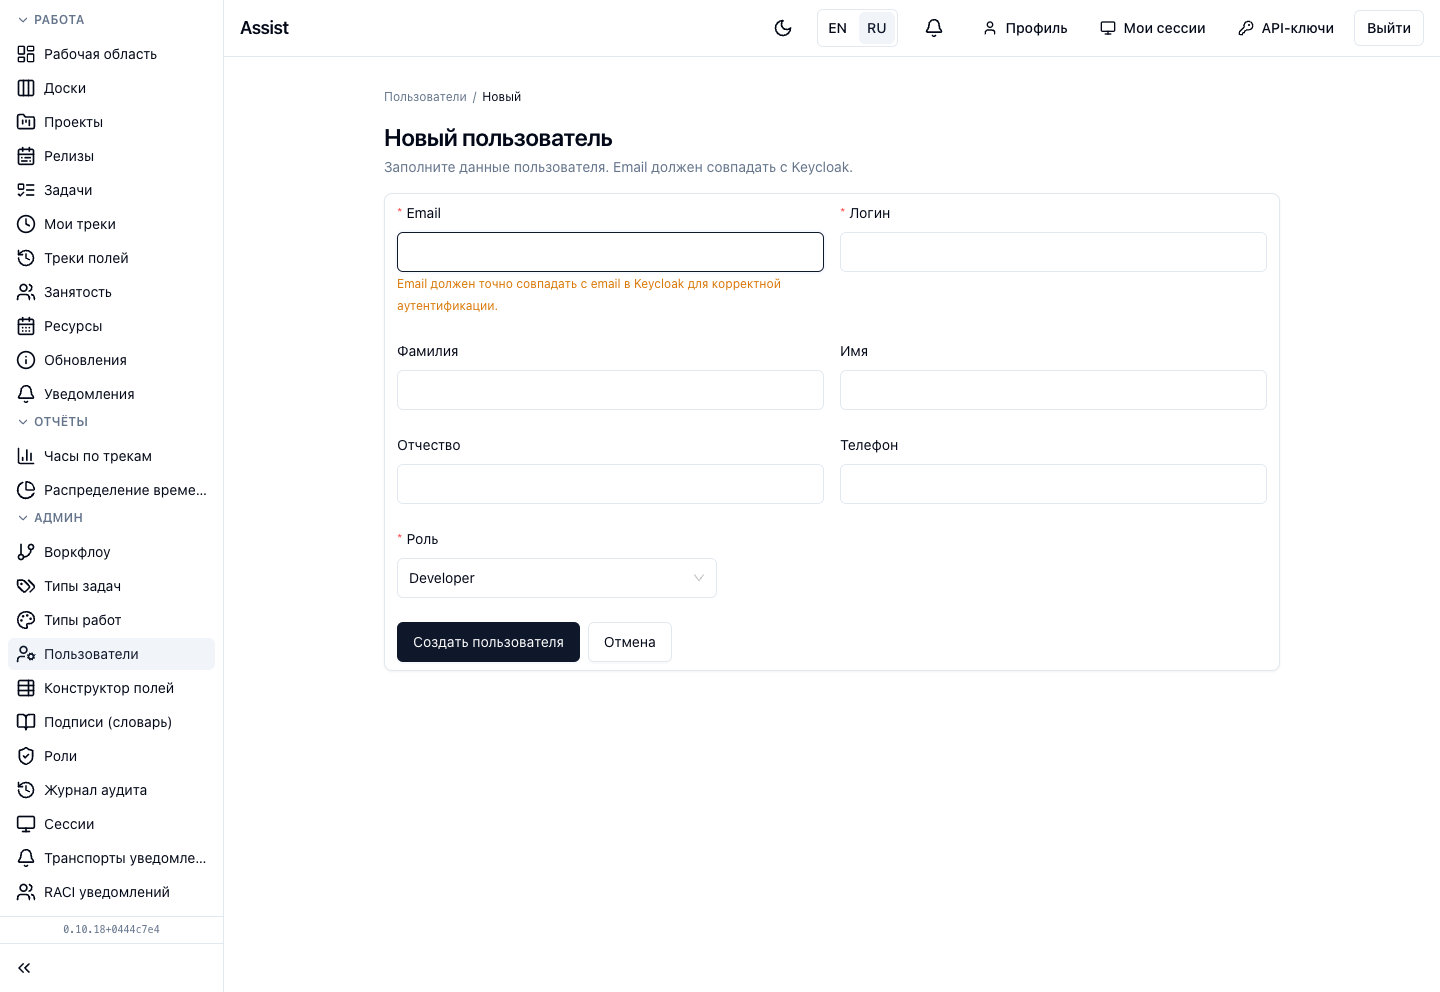
Task: Switch language to RU
Action: click(877, 28)
